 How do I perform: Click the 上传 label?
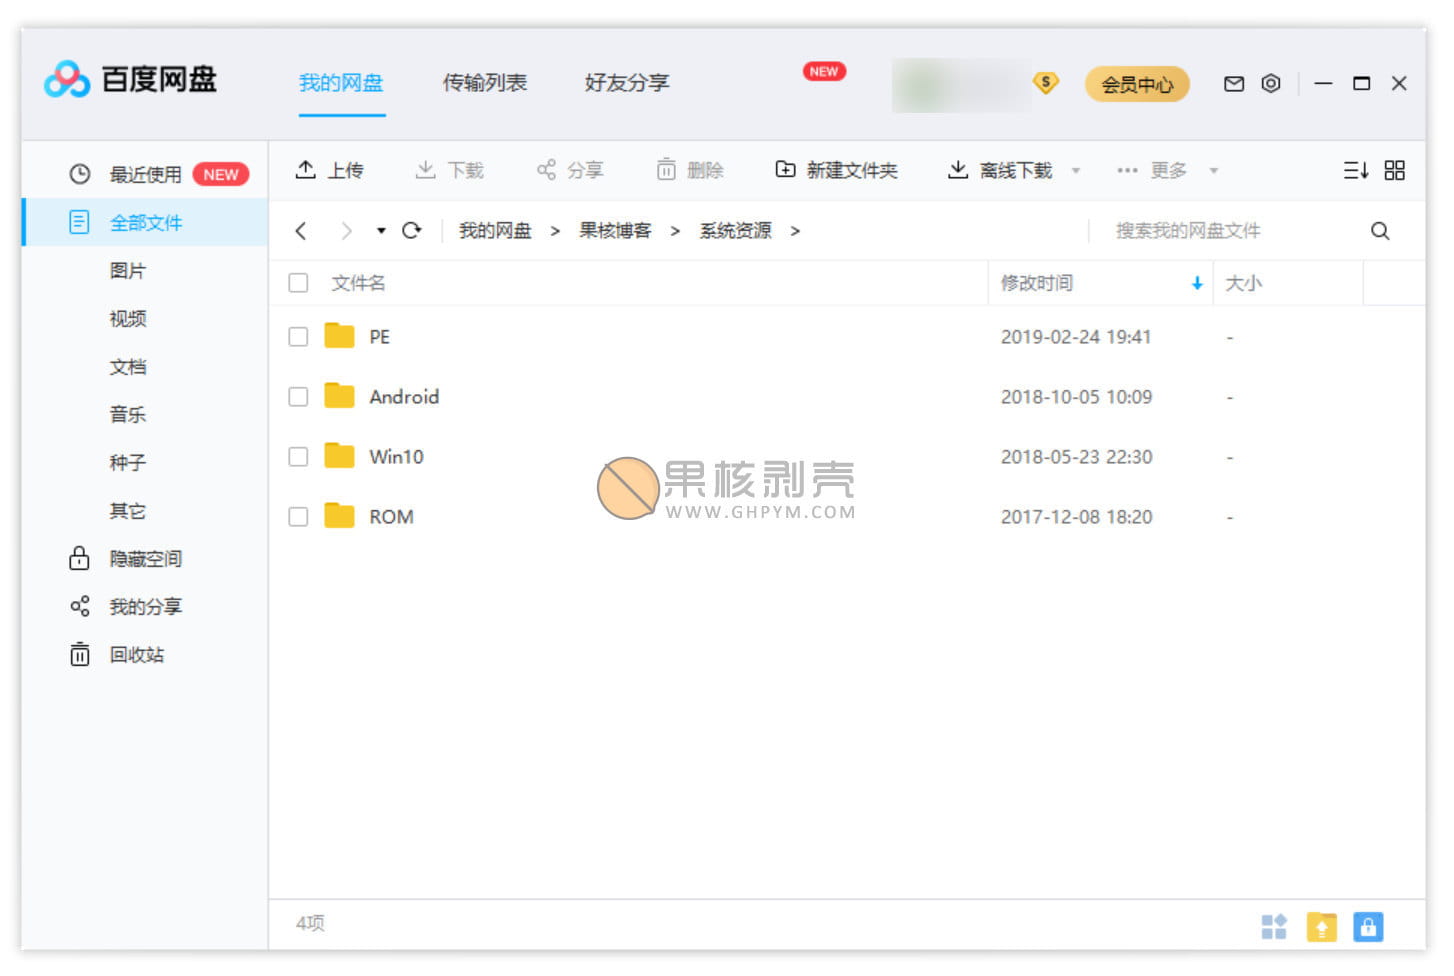point(346,171)
